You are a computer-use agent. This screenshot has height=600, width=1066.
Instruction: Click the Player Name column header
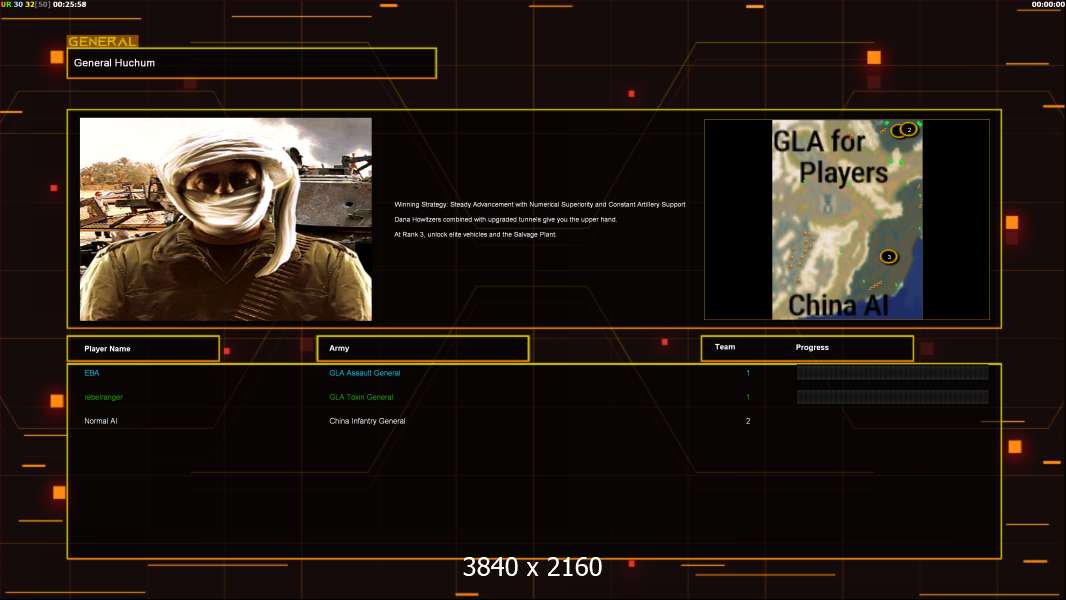143,349
